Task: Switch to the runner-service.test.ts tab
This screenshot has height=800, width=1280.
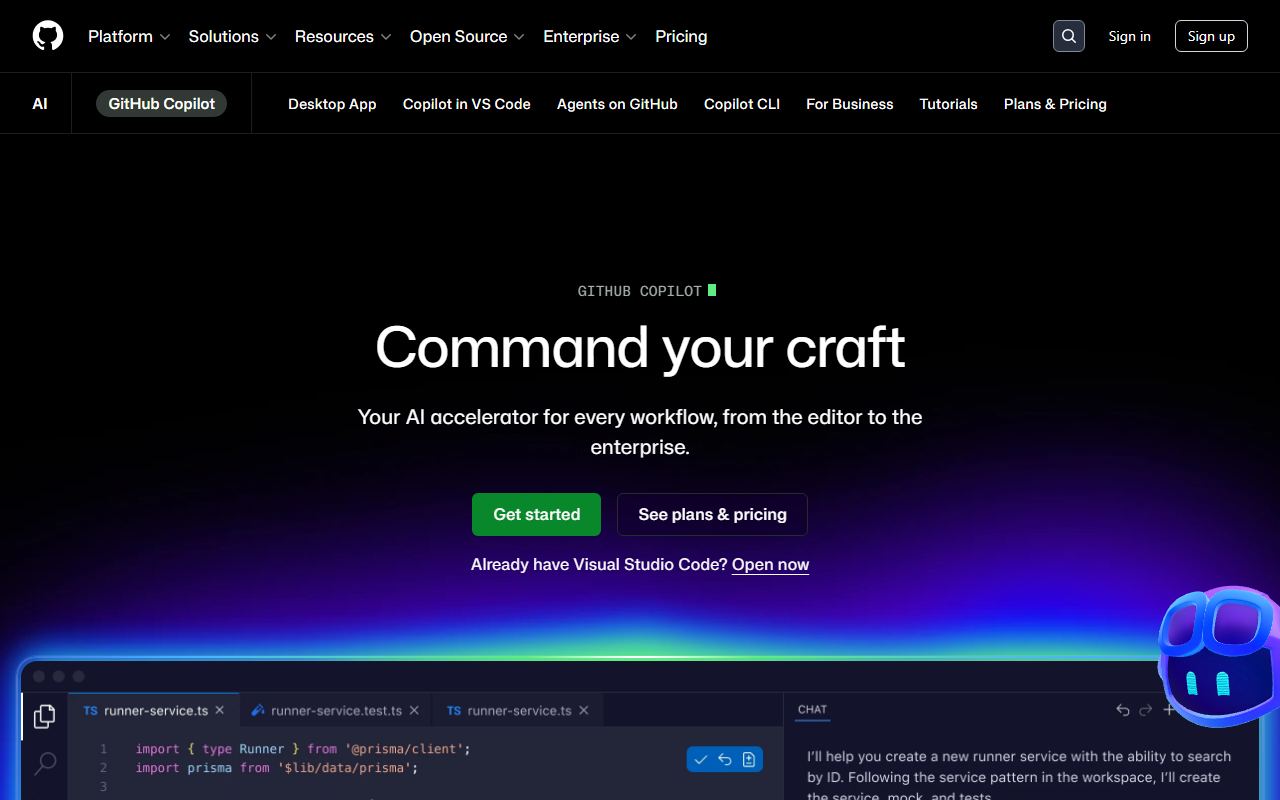Action: [x=336, y=710]
